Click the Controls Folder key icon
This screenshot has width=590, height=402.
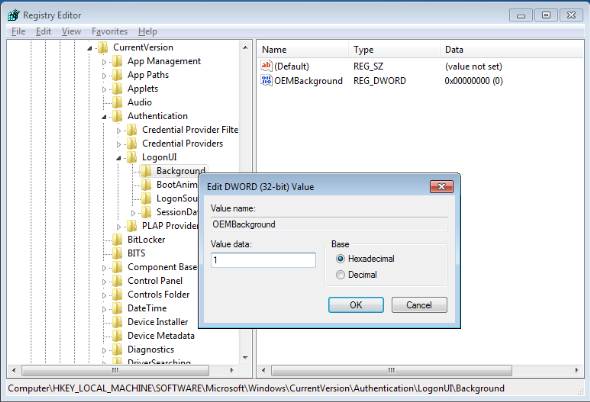[117, 295]
